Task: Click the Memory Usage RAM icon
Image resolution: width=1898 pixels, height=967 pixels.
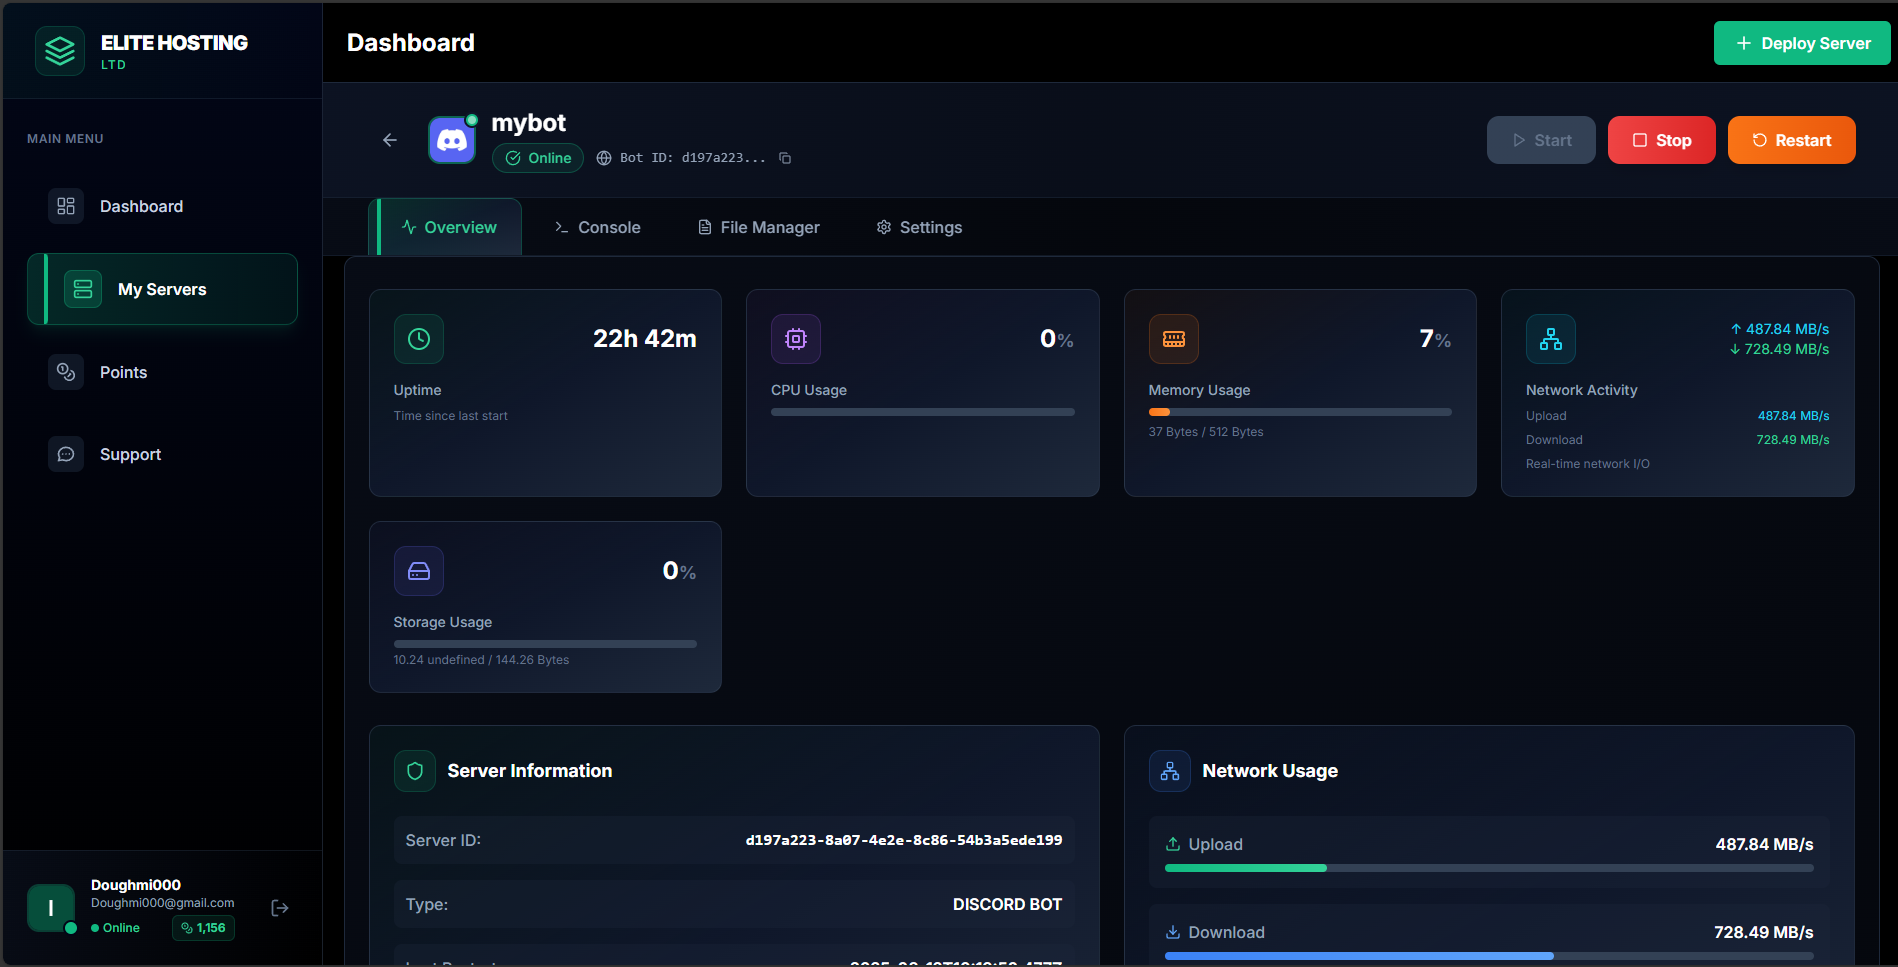Action: tap(1174, 339)
